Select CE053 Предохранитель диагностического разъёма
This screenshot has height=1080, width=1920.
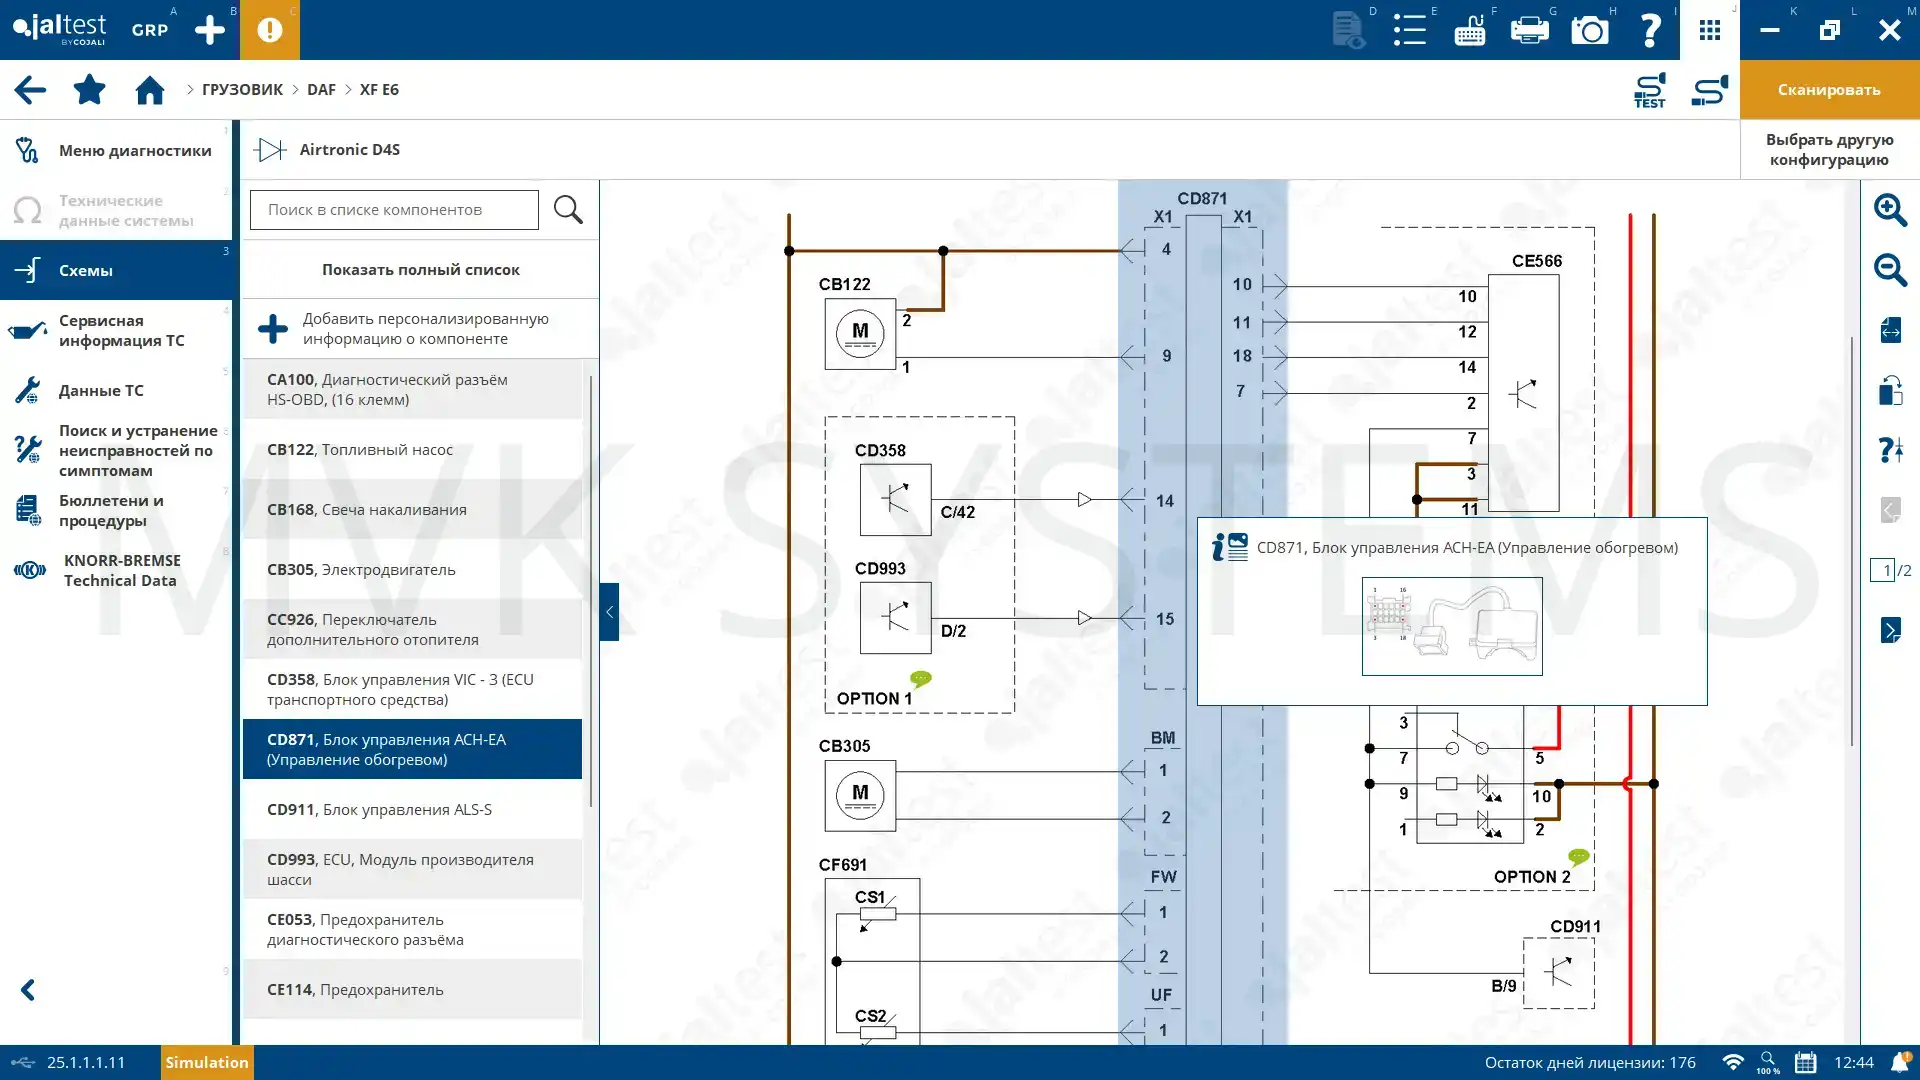coord(412,930)
